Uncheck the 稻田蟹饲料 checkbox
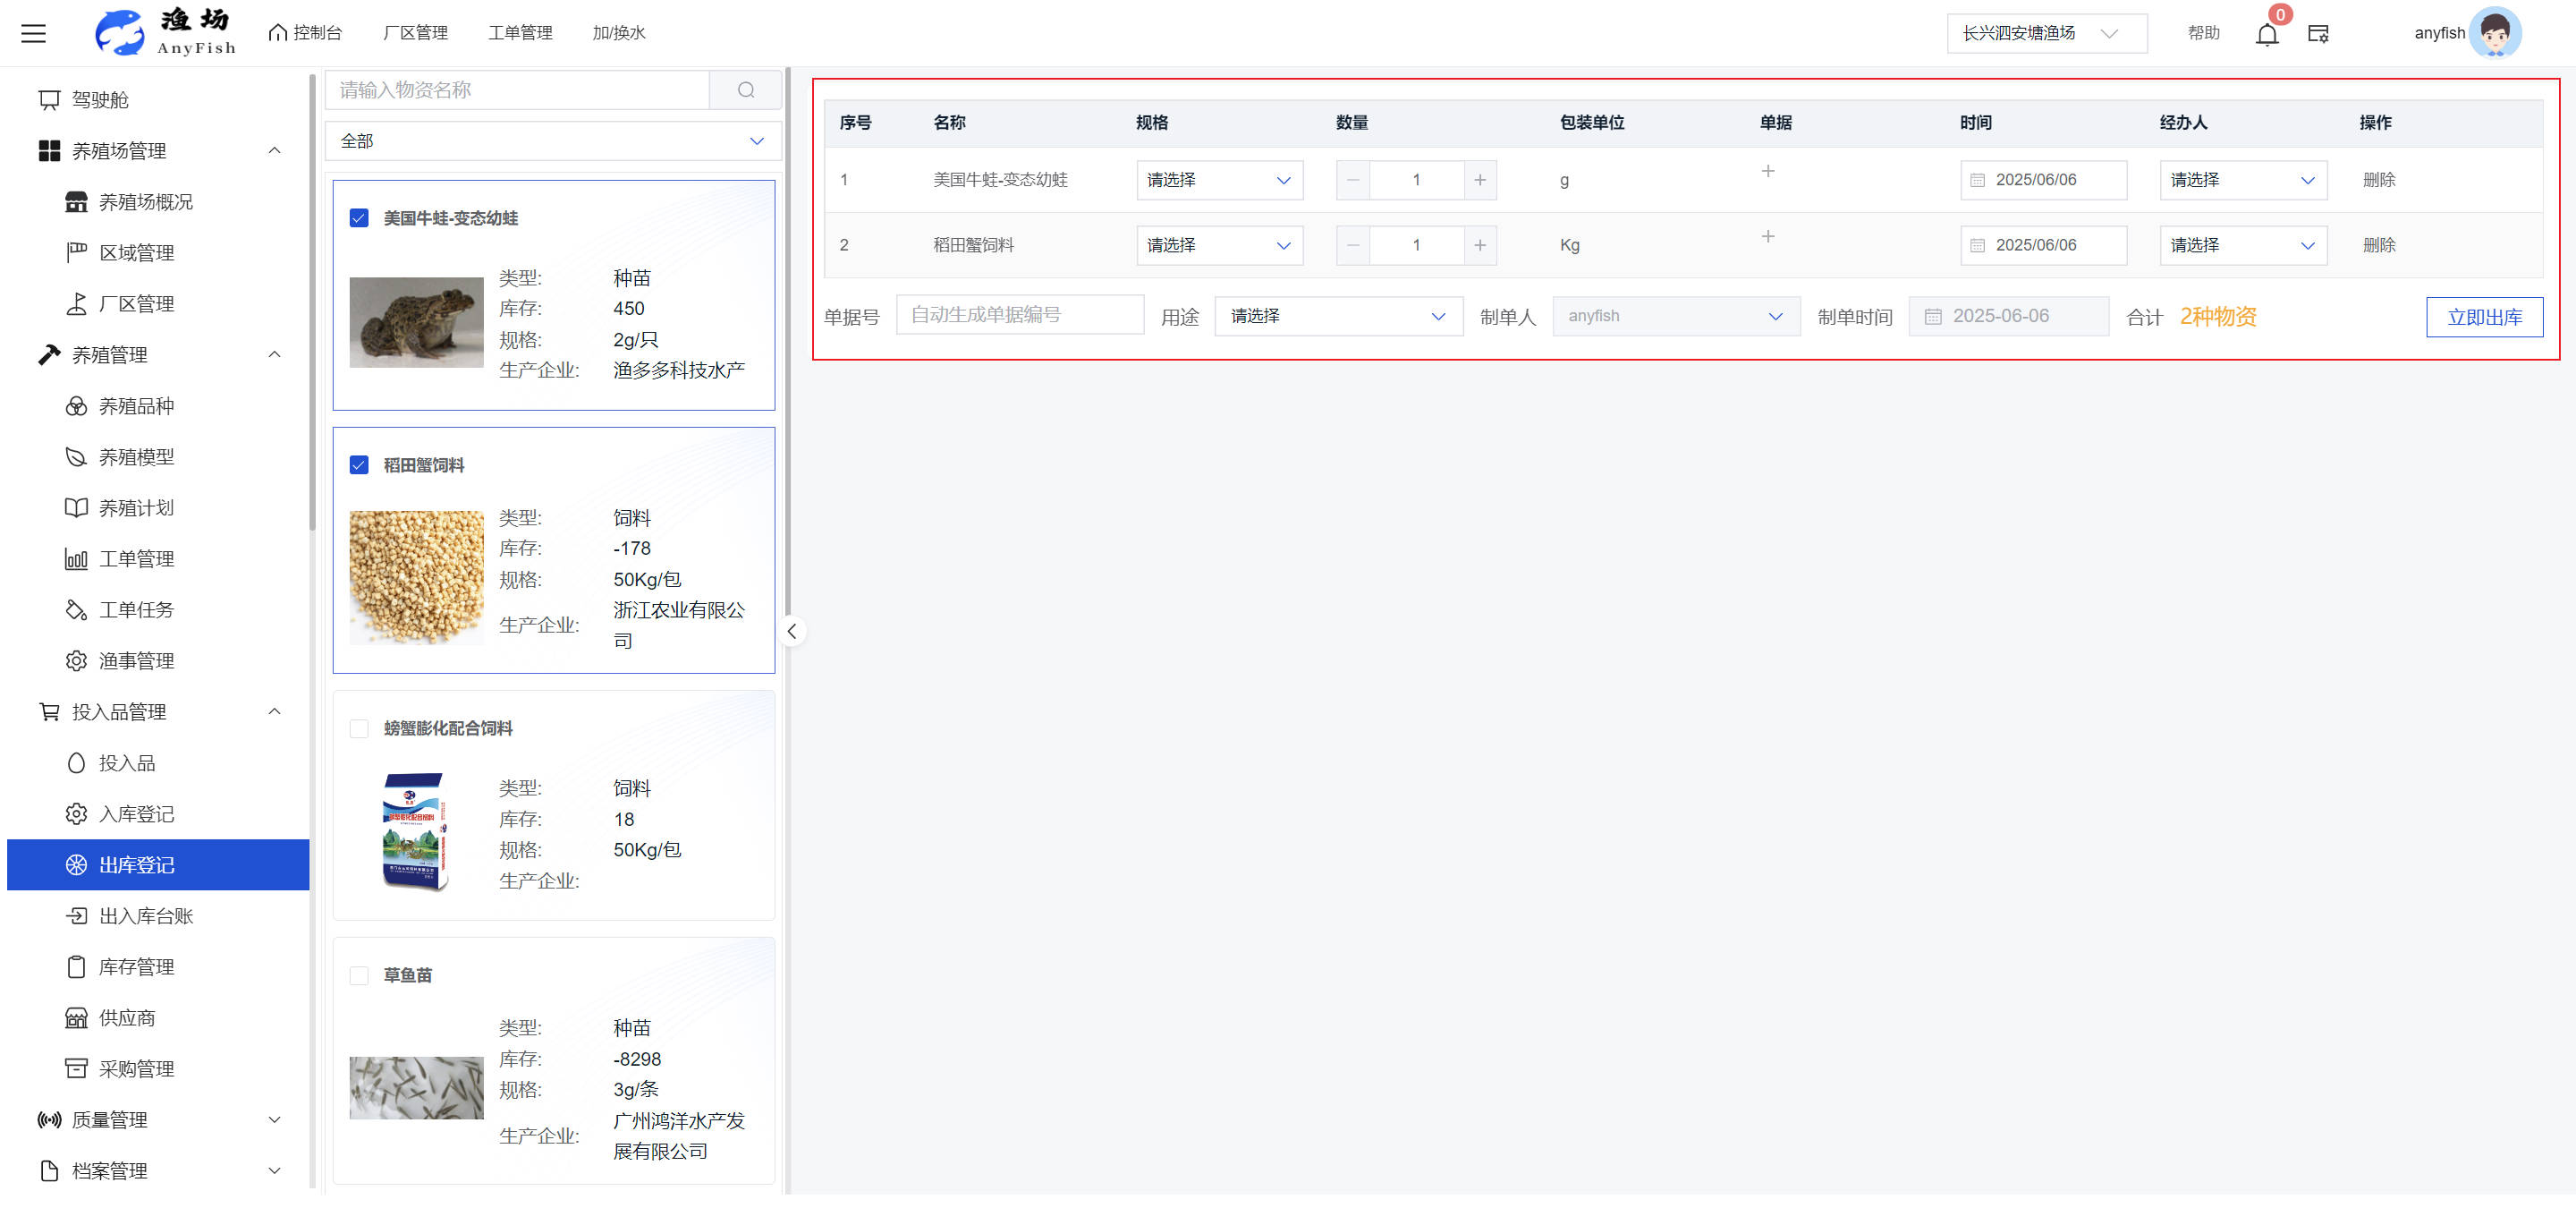This screenshot has width=2576, height=1208. (359, 465)
